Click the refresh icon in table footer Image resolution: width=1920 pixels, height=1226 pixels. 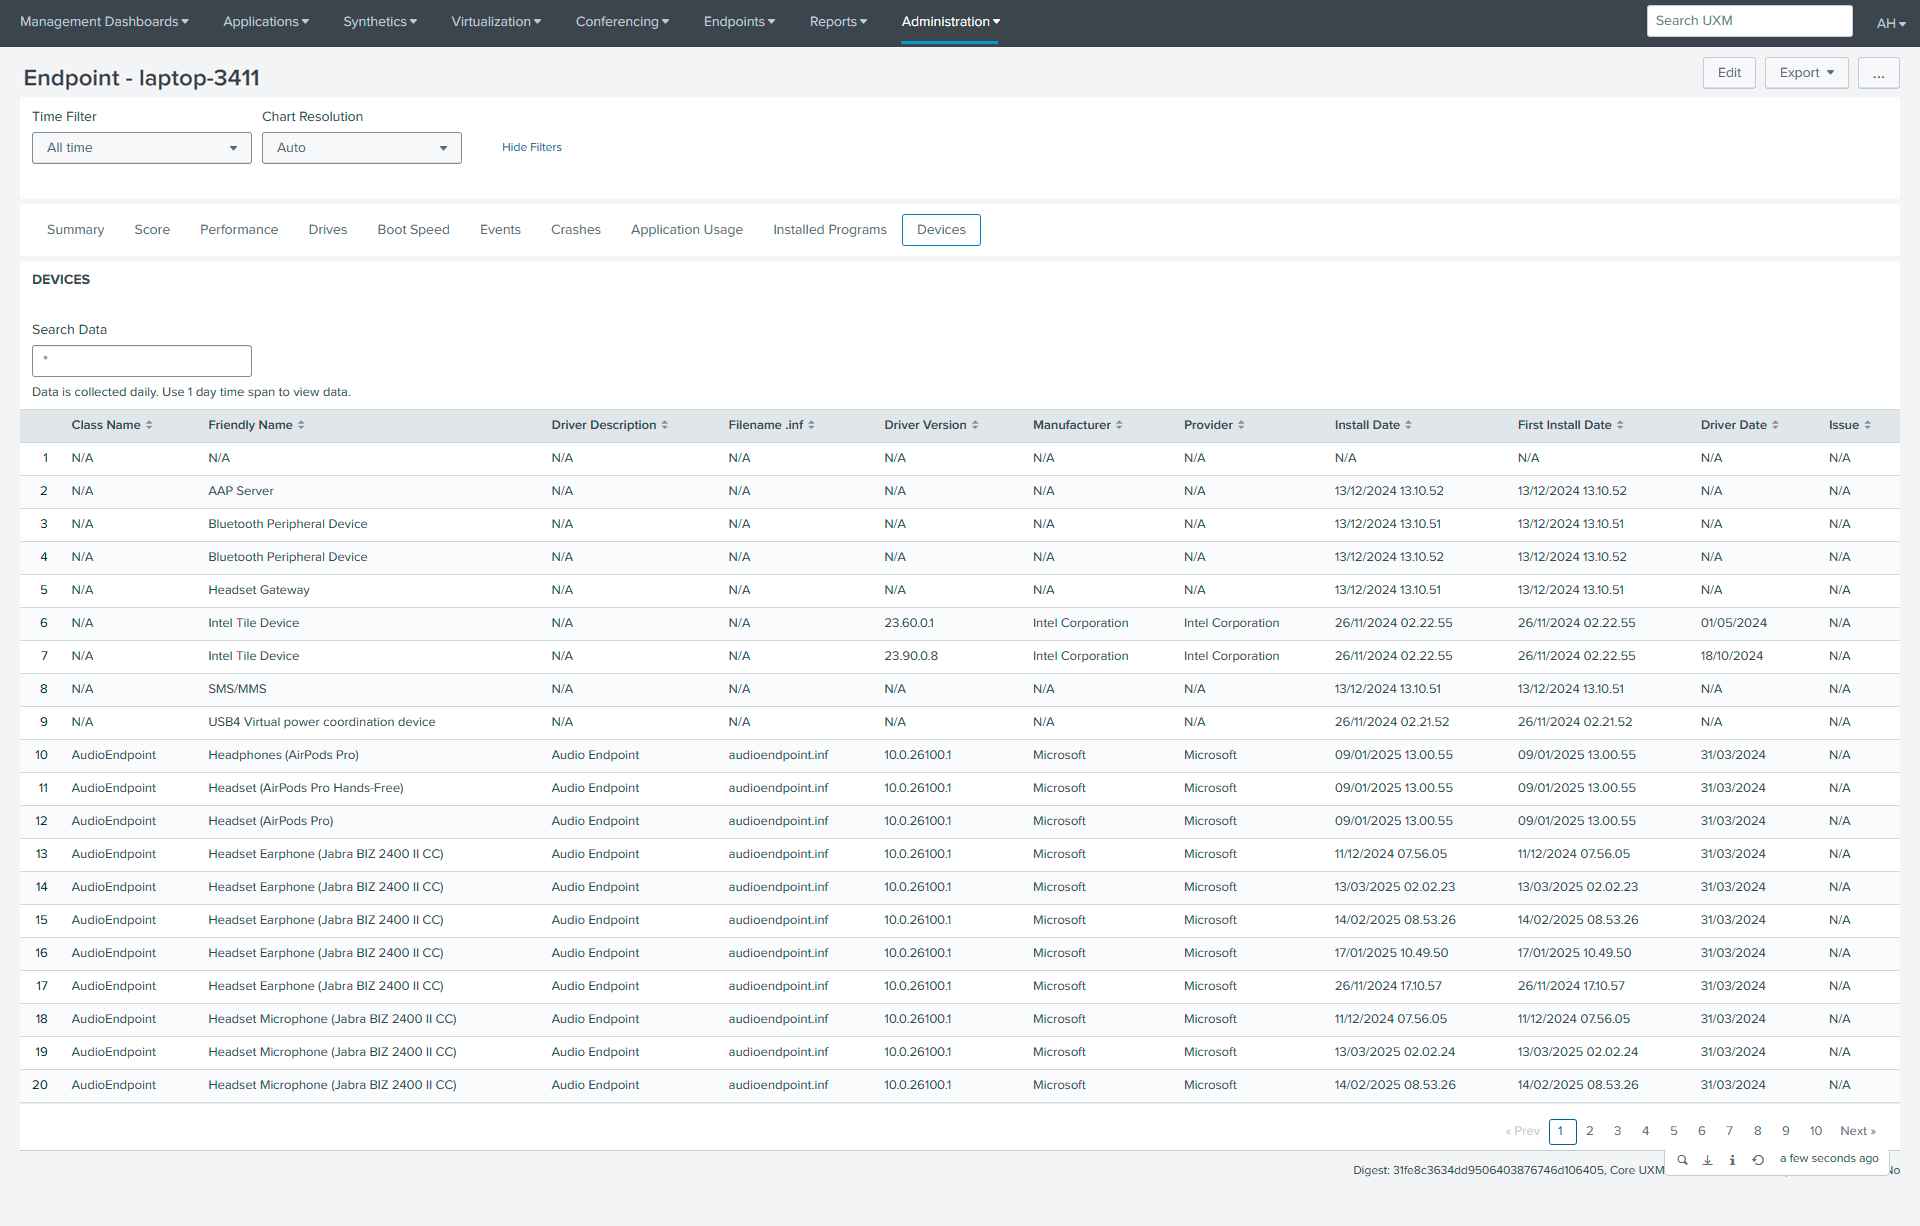(x=1757, y=1160)
